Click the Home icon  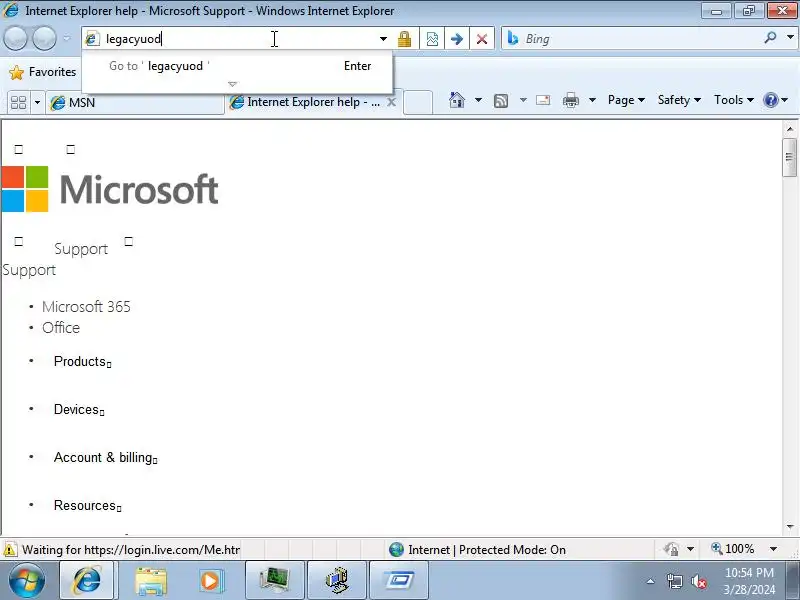(457, 100)
